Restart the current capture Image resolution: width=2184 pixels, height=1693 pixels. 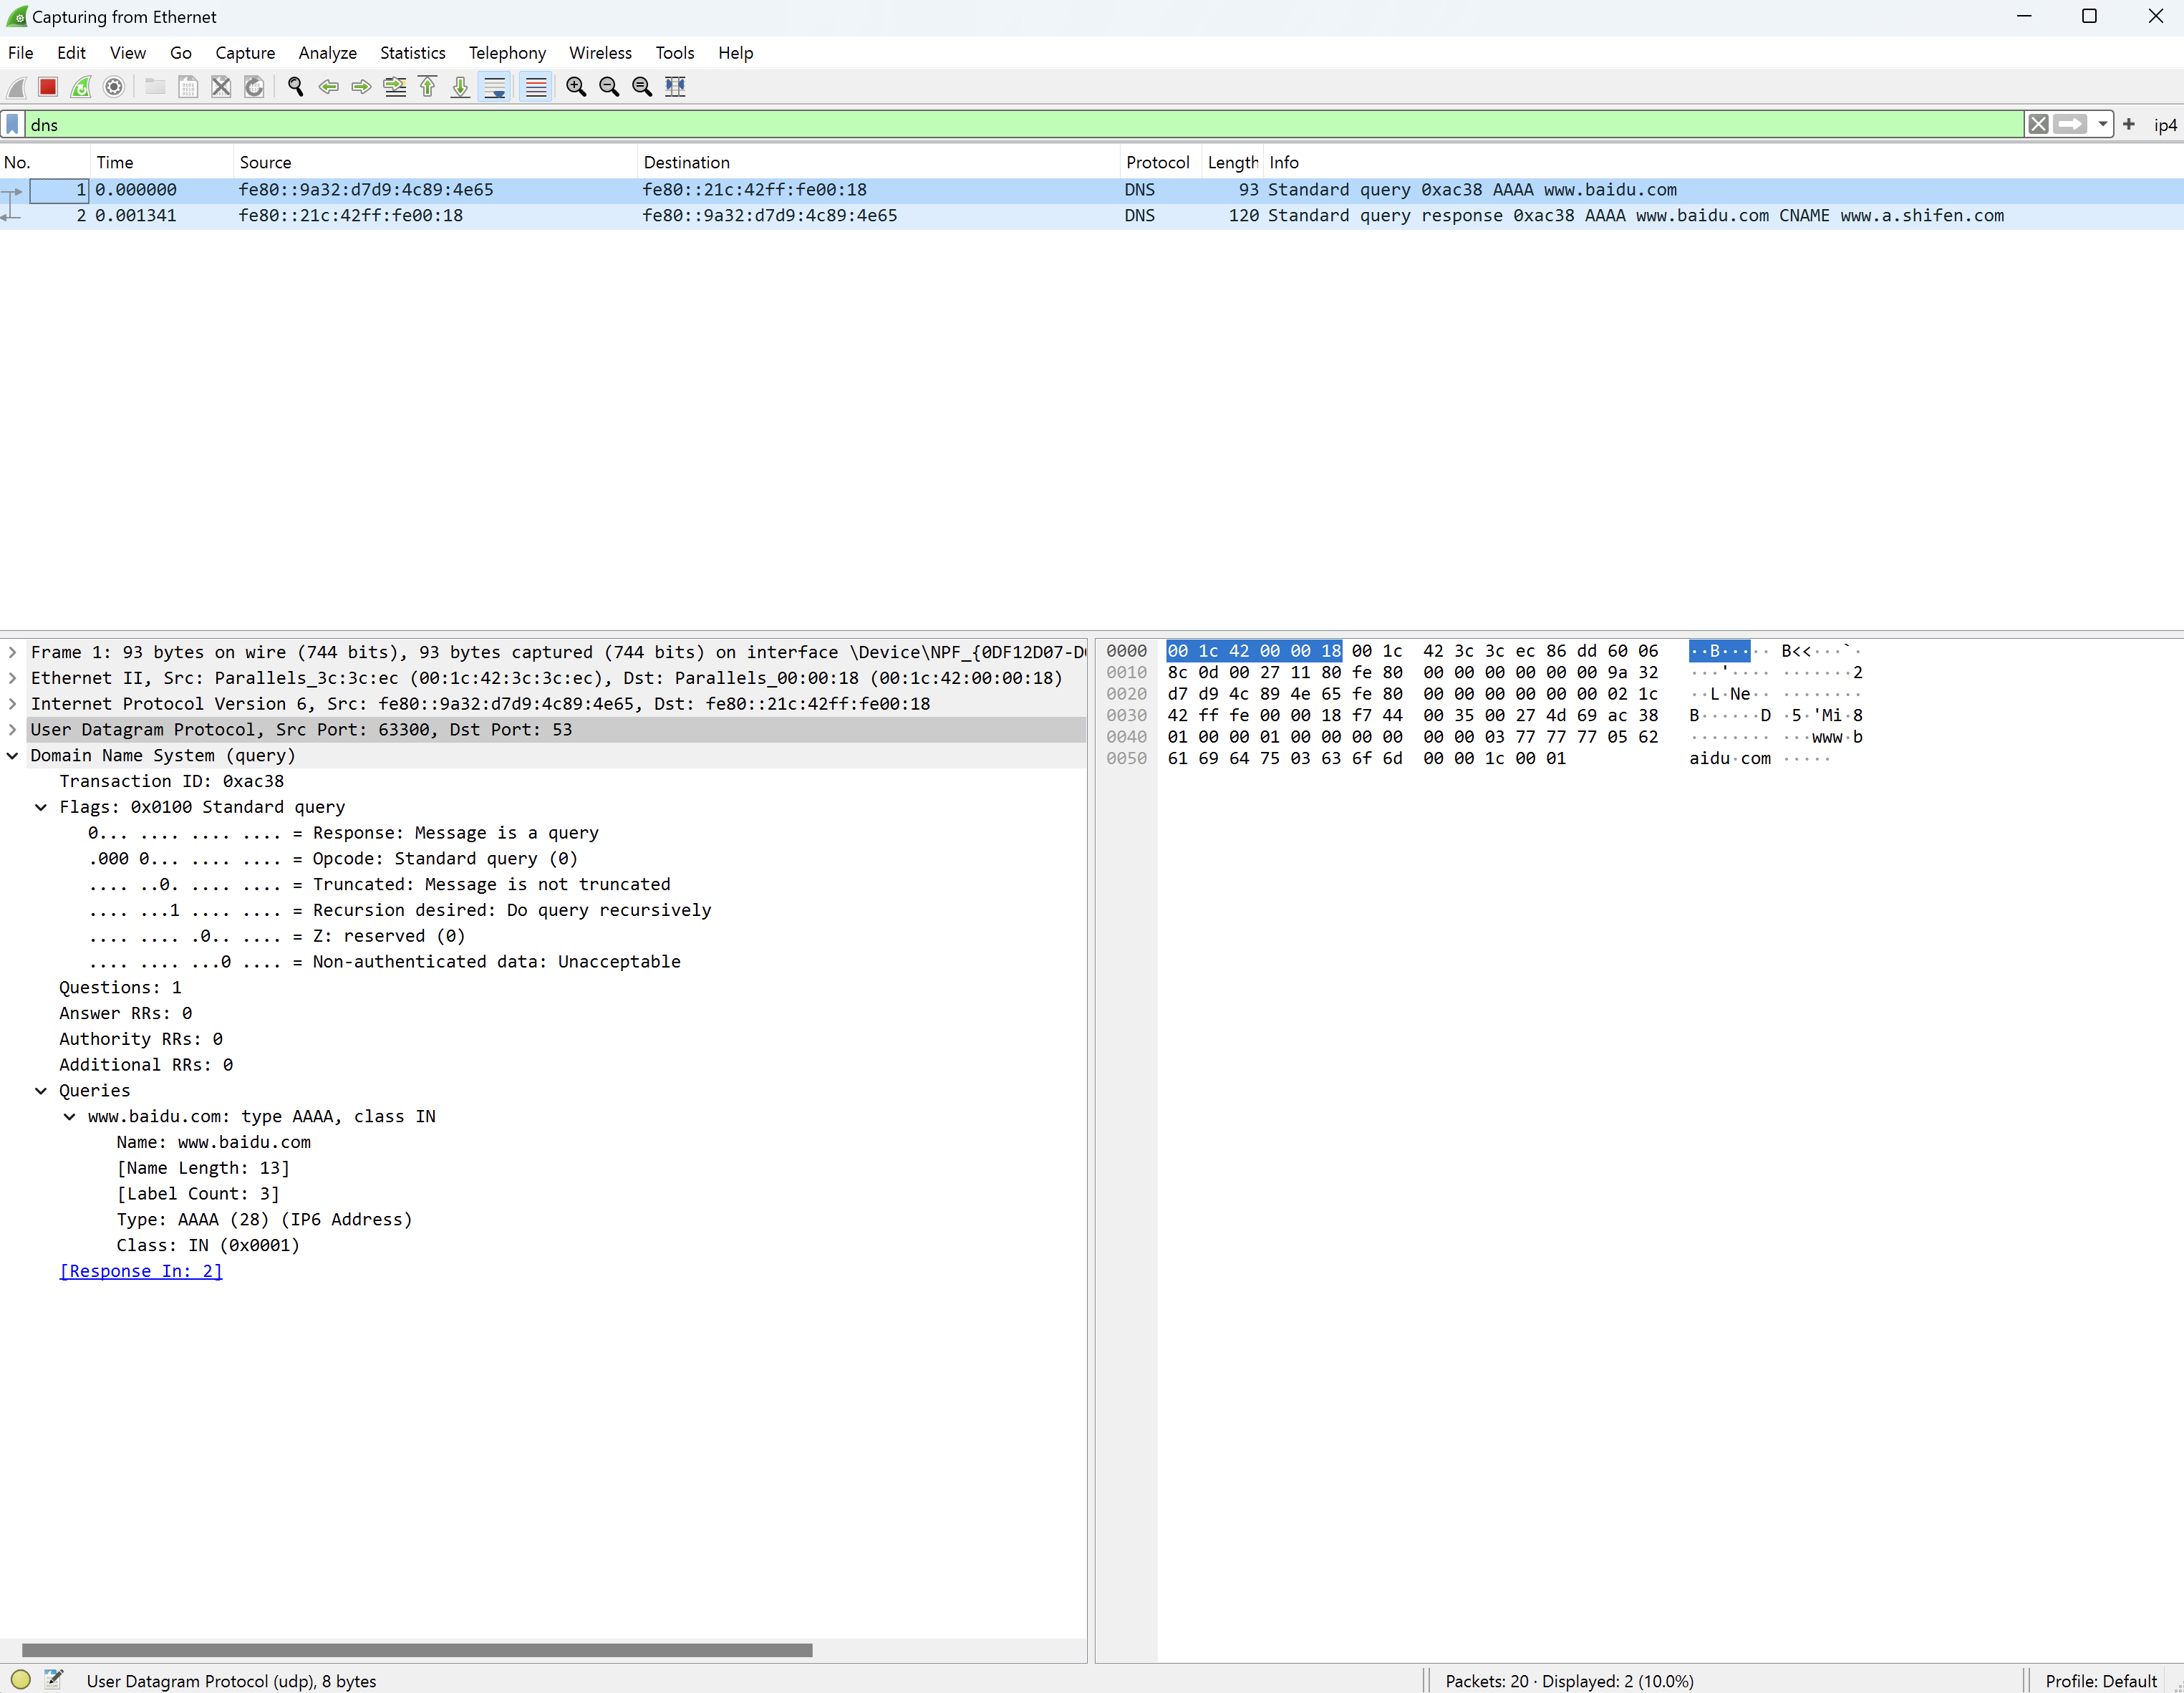pos(81,87)
